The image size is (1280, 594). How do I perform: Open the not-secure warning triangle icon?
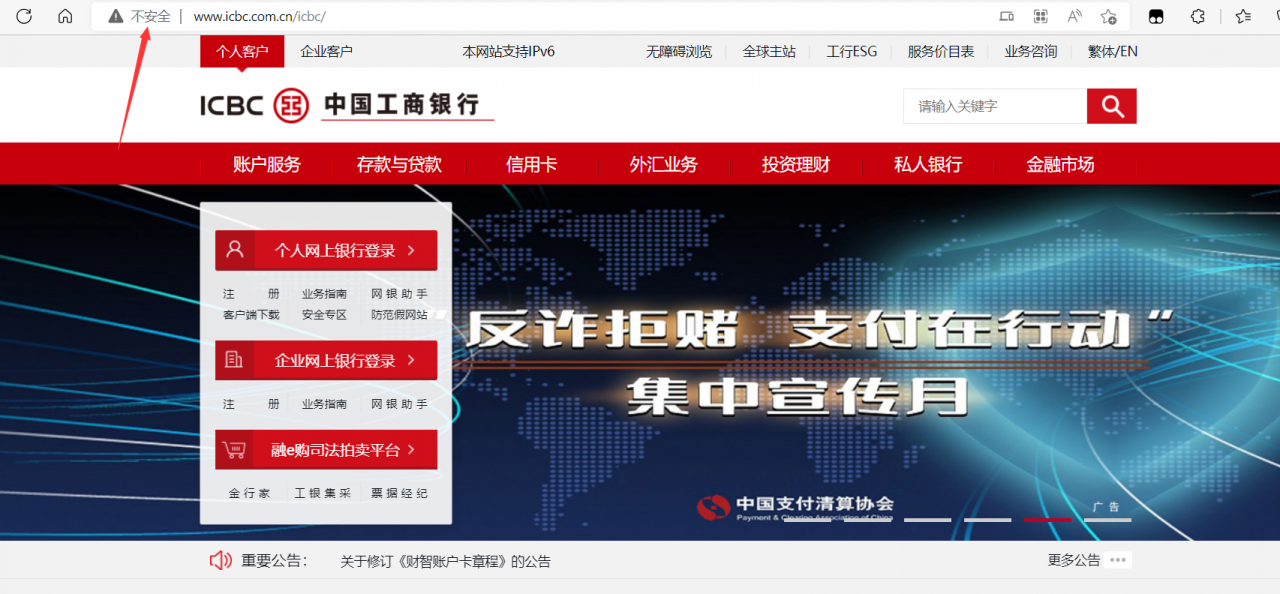point(116,16)
